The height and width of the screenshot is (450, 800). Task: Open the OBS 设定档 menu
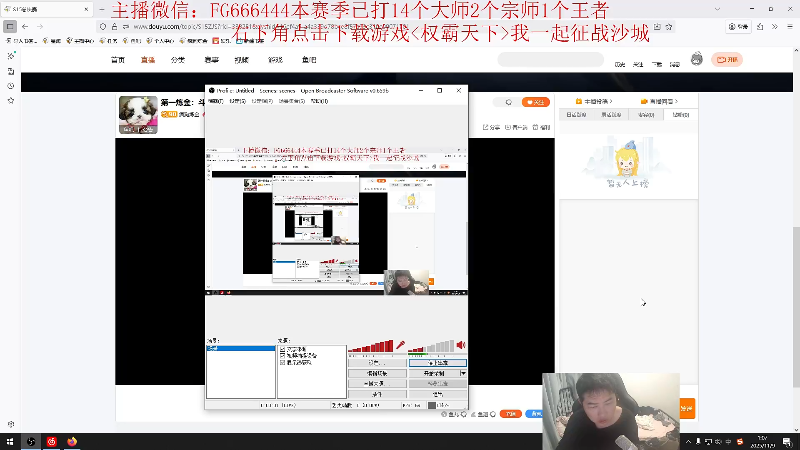(x=262, y=101)
